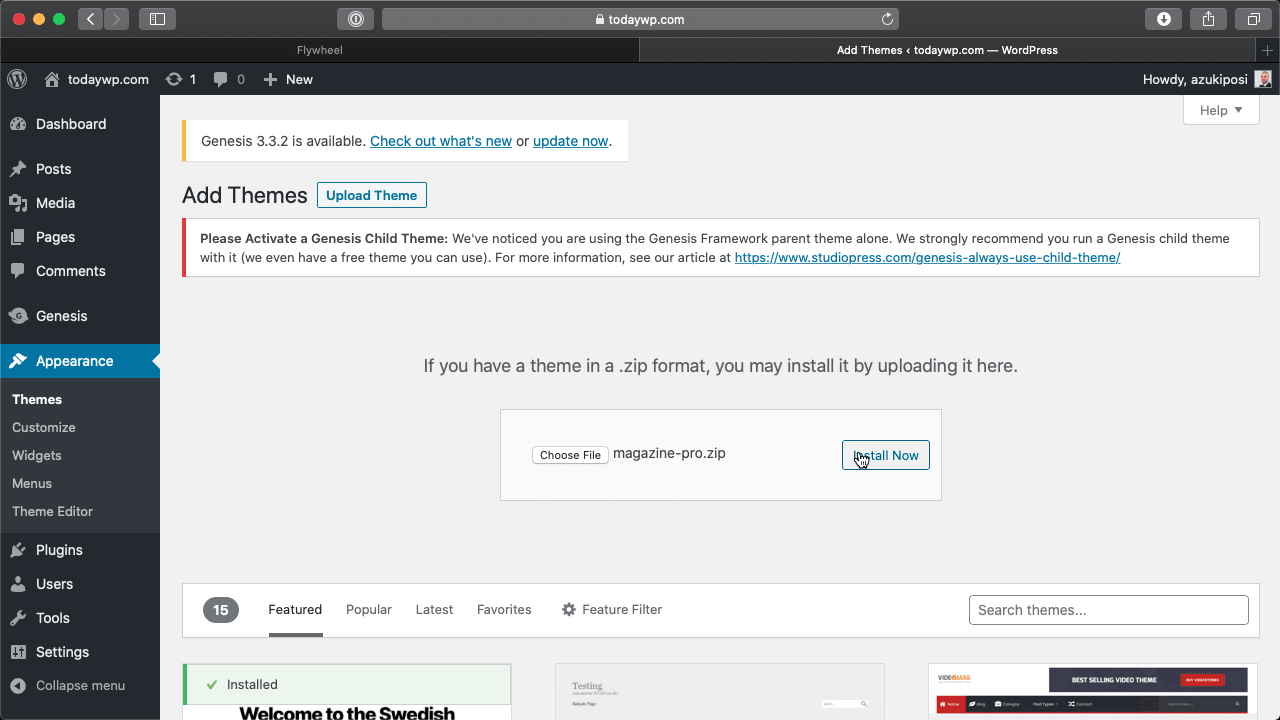
Task: Open the Installed theme thumbnail
Action: click(347, 691)
